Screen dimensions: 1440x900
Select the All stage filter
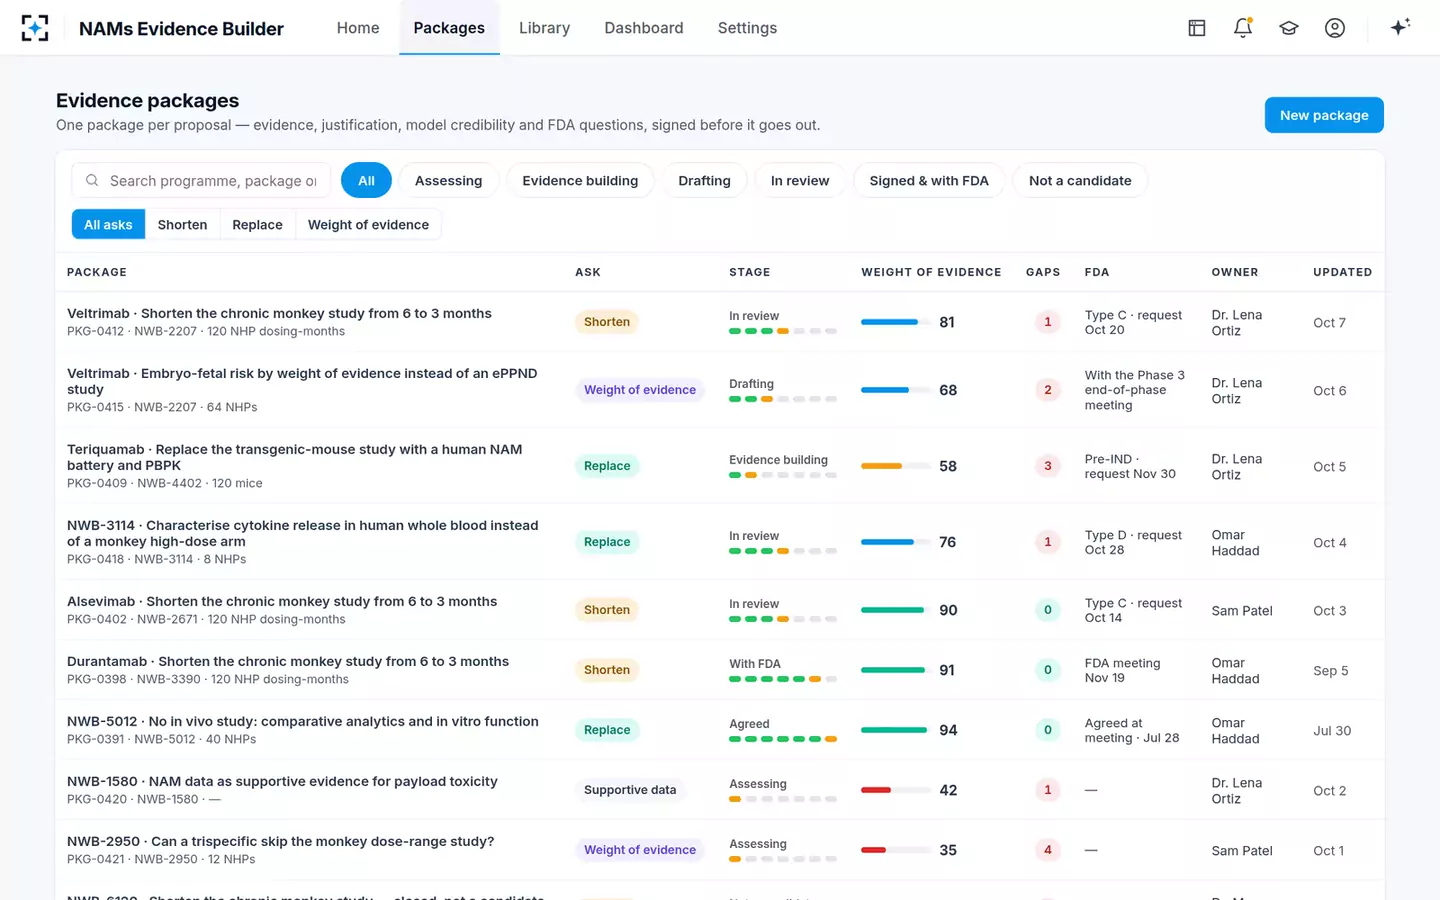[x=366, y=181]
